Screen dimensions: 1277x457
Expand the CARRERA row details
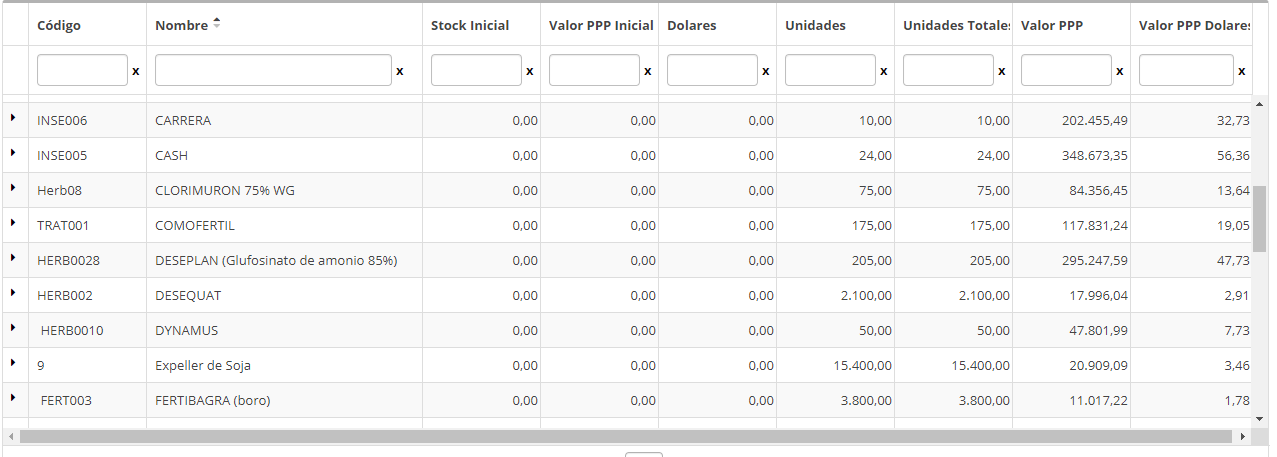(x=14, y=118)
